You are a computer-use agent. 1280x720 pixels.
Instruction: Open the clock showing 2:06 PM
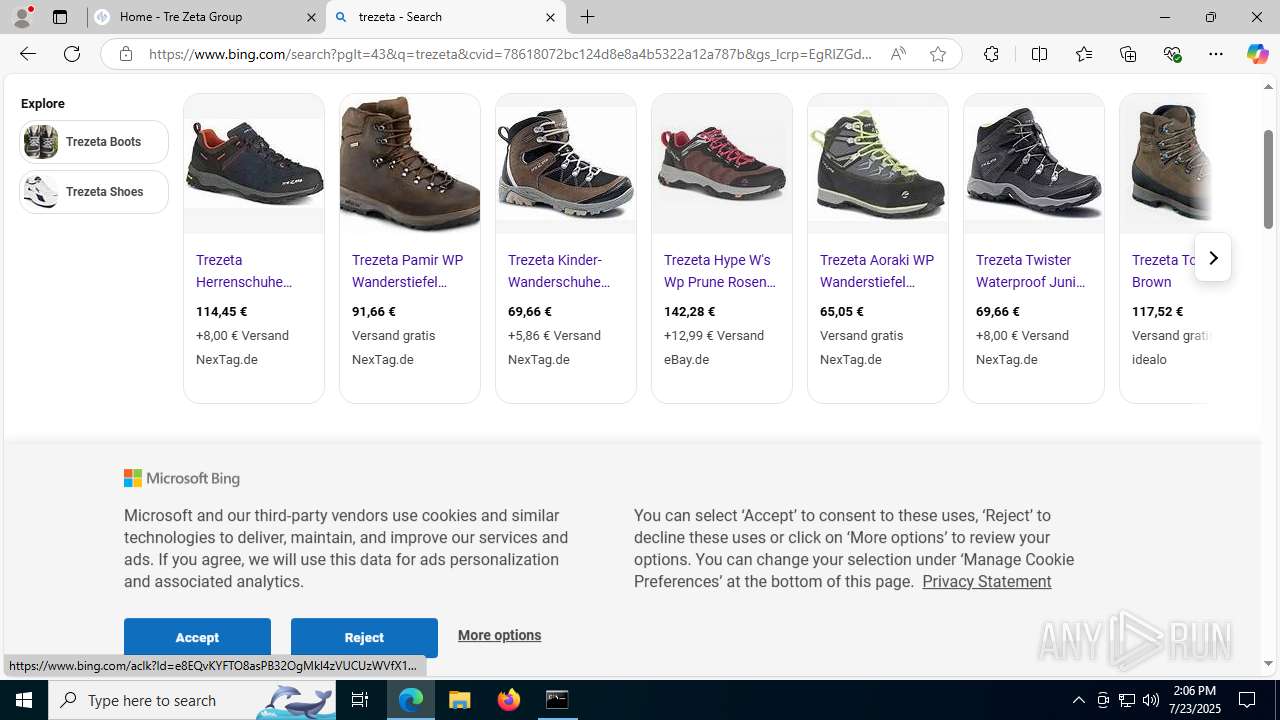pyautogui.click(x=1194, y=700)
